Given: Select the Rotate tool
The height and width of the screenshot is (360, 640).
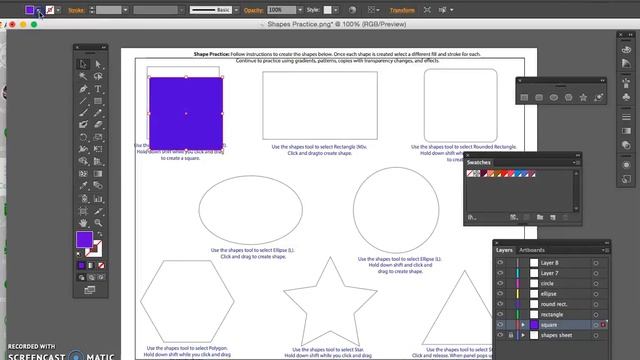Looking at the screenshot, I should click(x=83, y=137).
